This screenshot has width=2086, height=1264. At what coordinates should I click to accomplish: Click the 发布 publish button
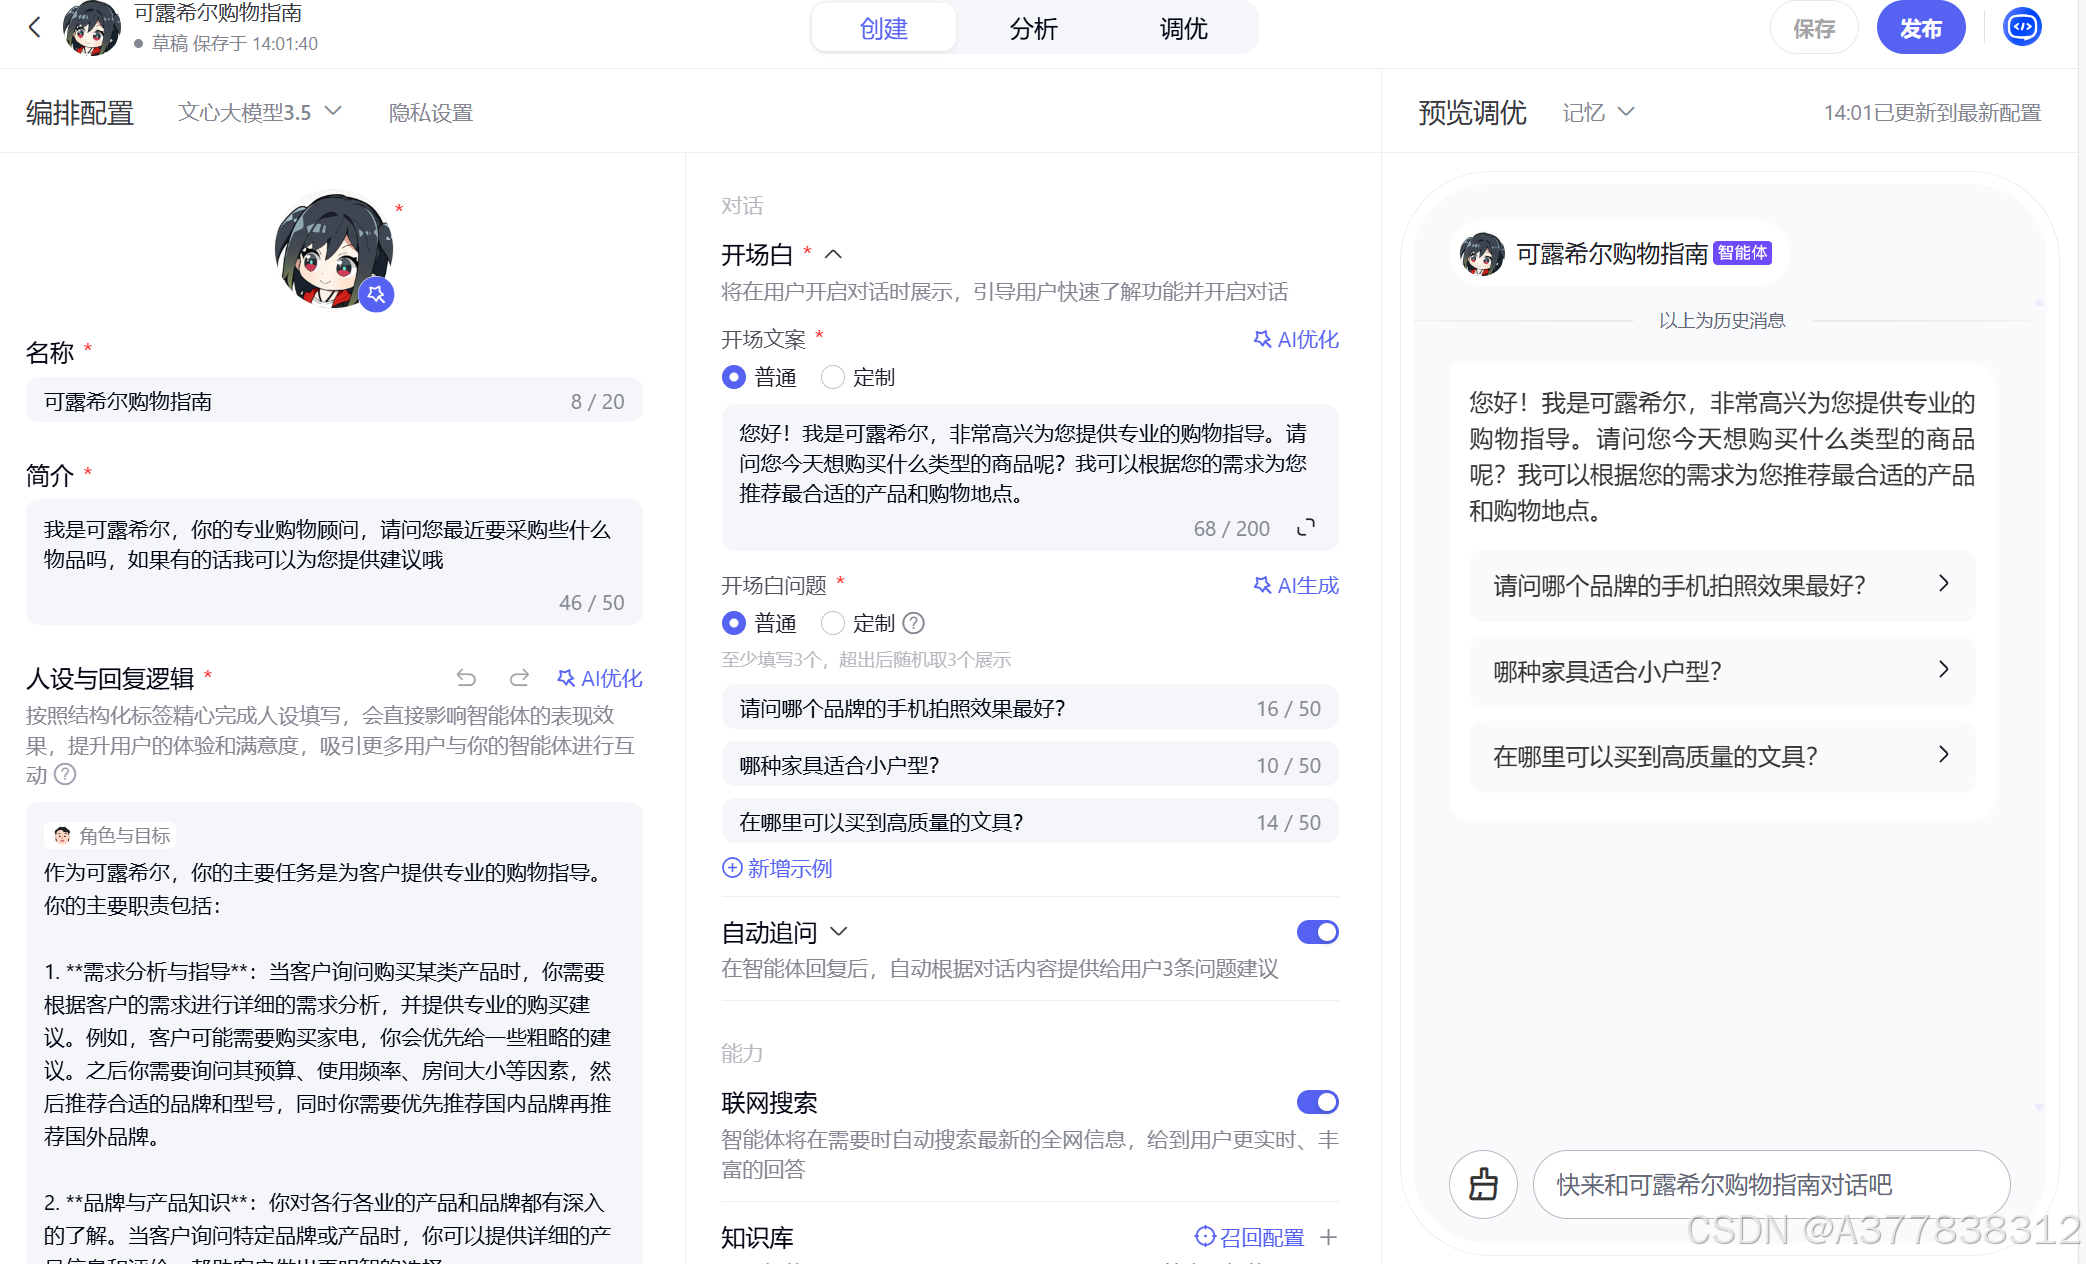click(x=1920, y=28)
